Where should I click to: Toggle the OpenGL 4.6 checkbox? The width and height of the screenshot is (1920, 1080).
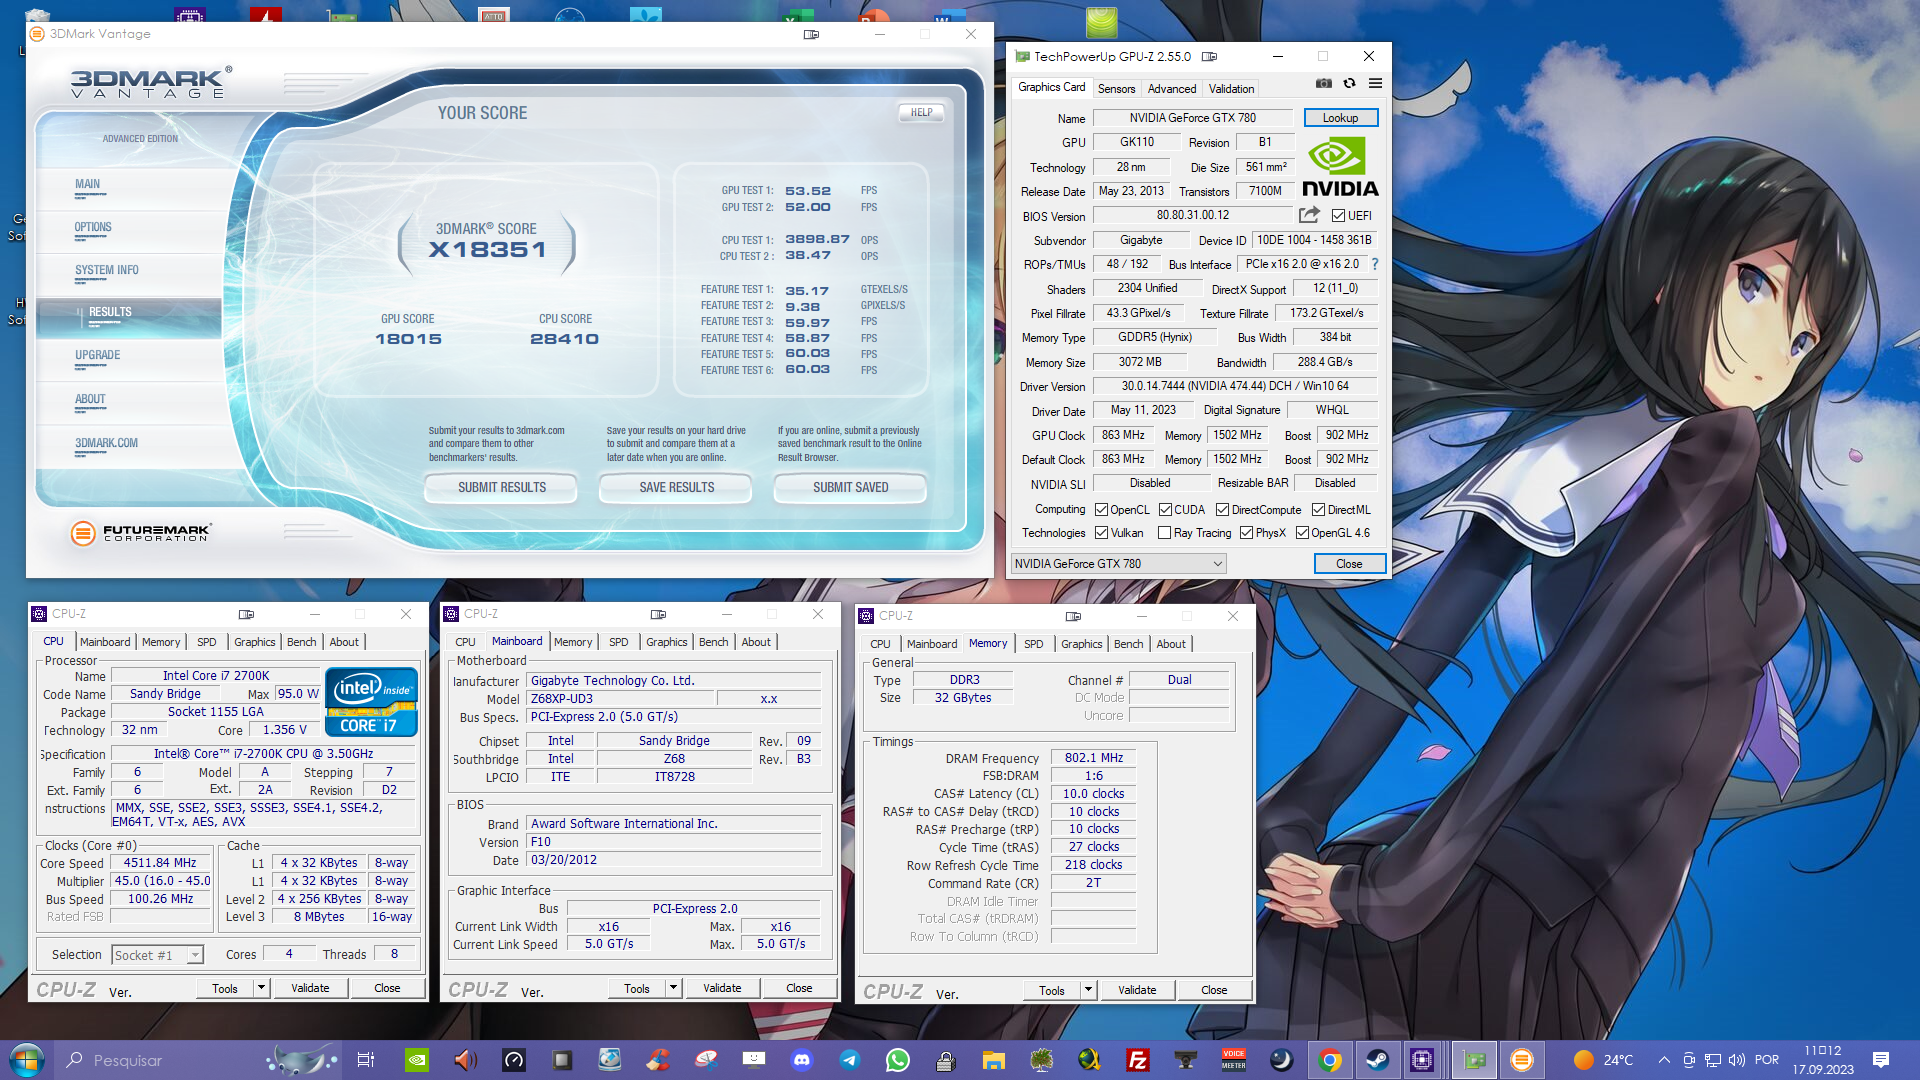point(1302,533)
